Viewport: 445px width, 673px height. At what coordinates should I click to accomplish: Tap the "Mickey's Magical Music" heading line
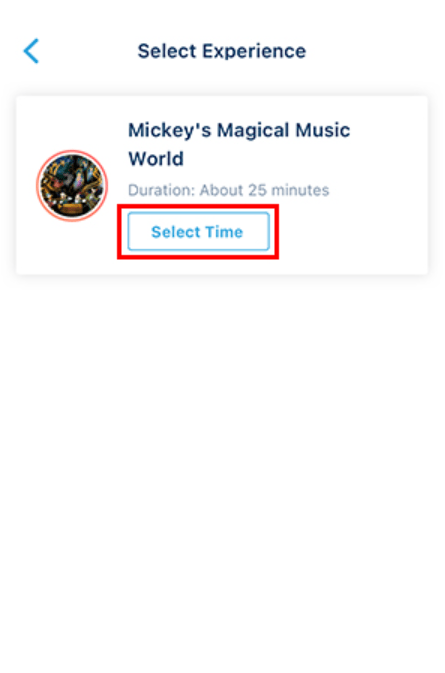pyautogui.click(x=239, y=130)
